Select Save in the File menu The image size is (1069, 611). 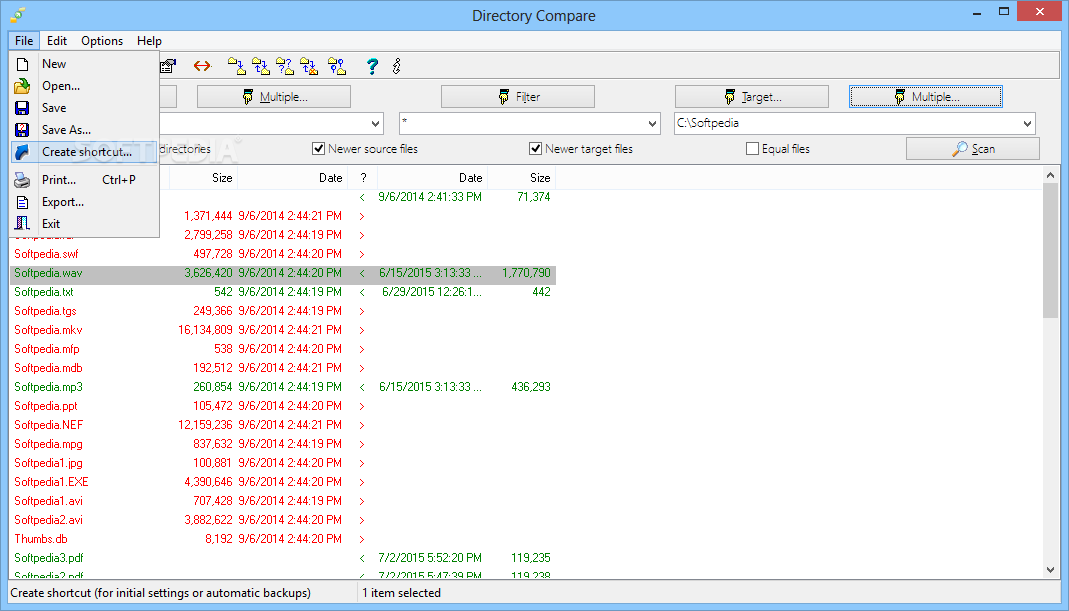85,108
